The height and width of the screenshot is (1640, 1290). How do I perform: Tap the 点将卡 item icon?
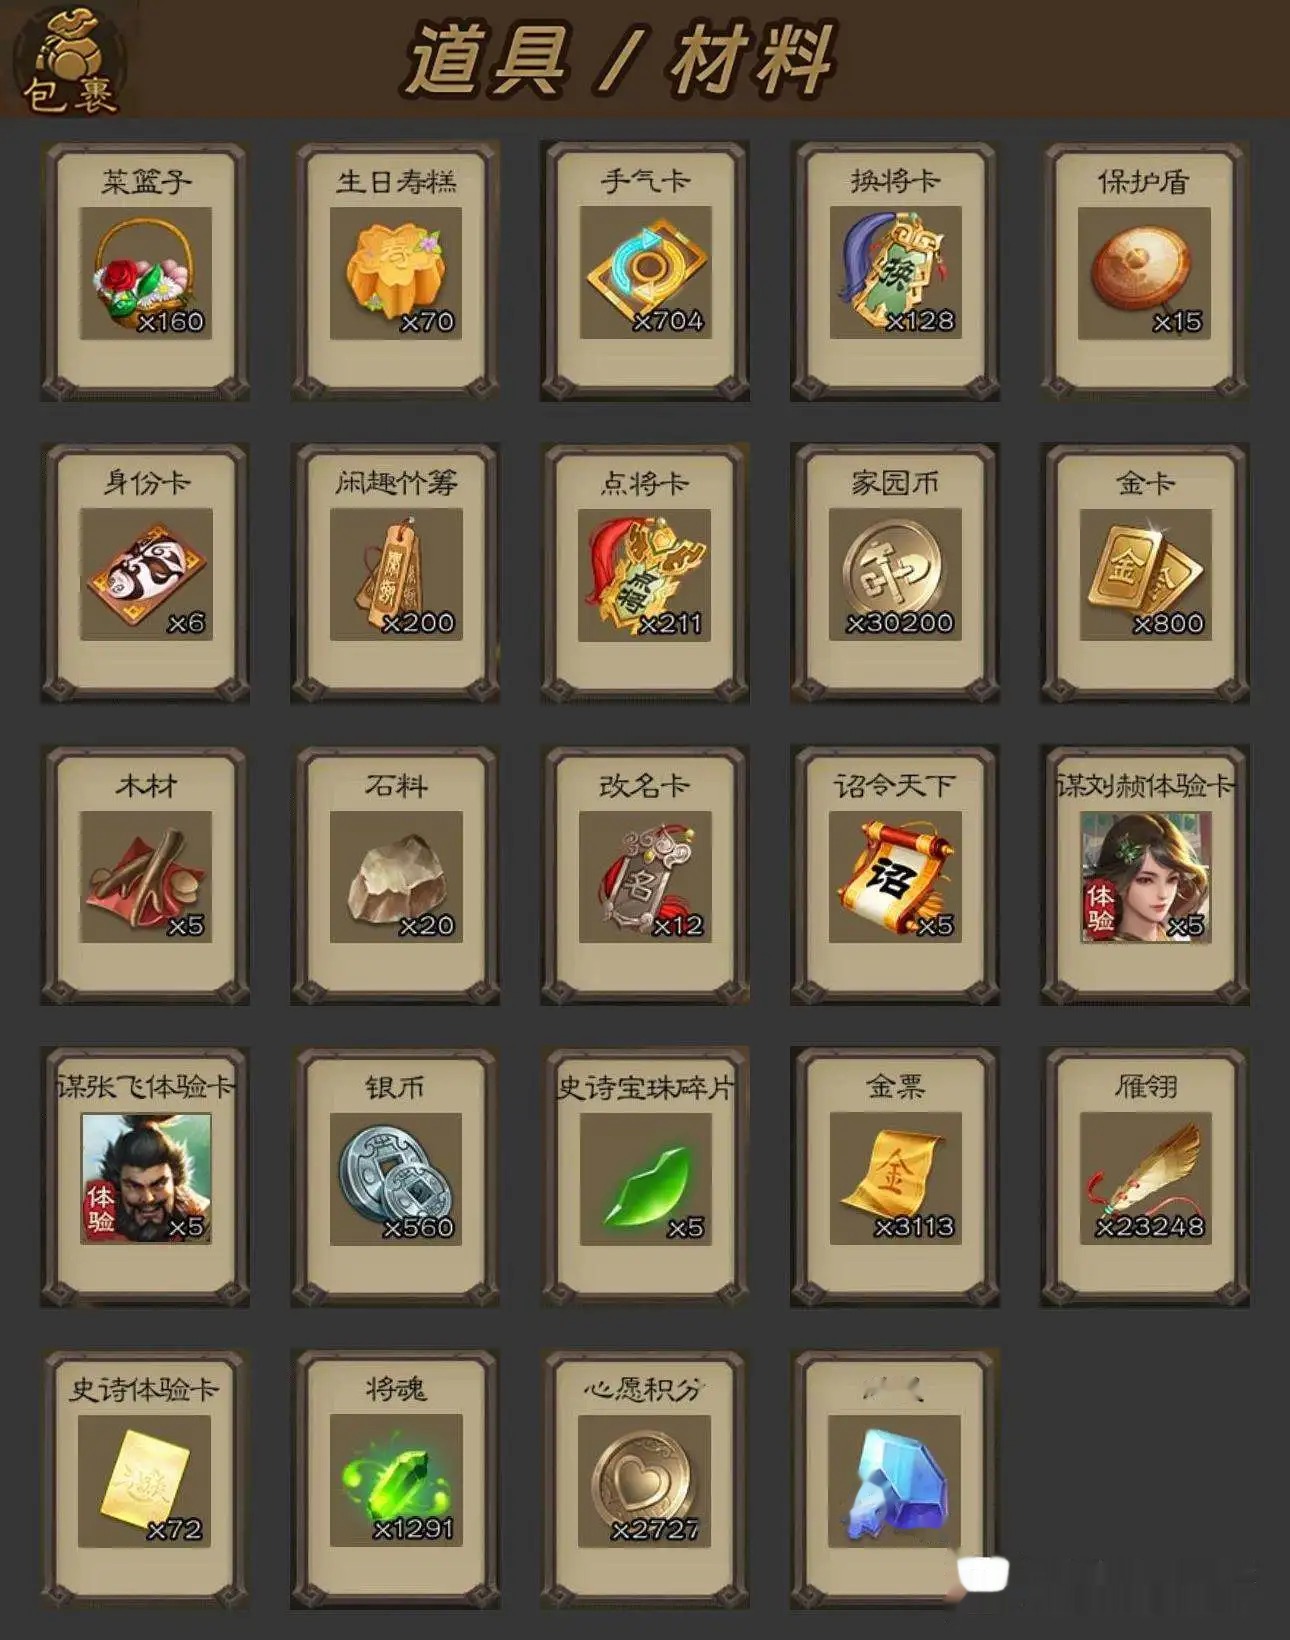pyautogui.click(x=645, y=575)
